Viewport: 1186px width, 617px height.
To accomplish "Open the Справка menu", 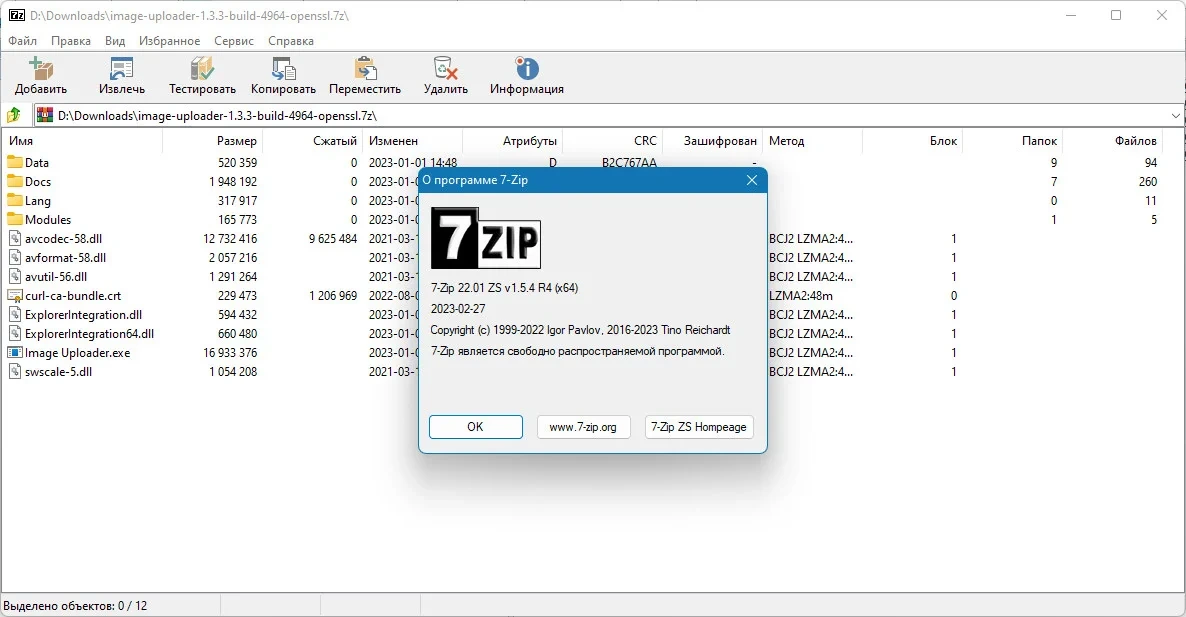I will point(290,41).
